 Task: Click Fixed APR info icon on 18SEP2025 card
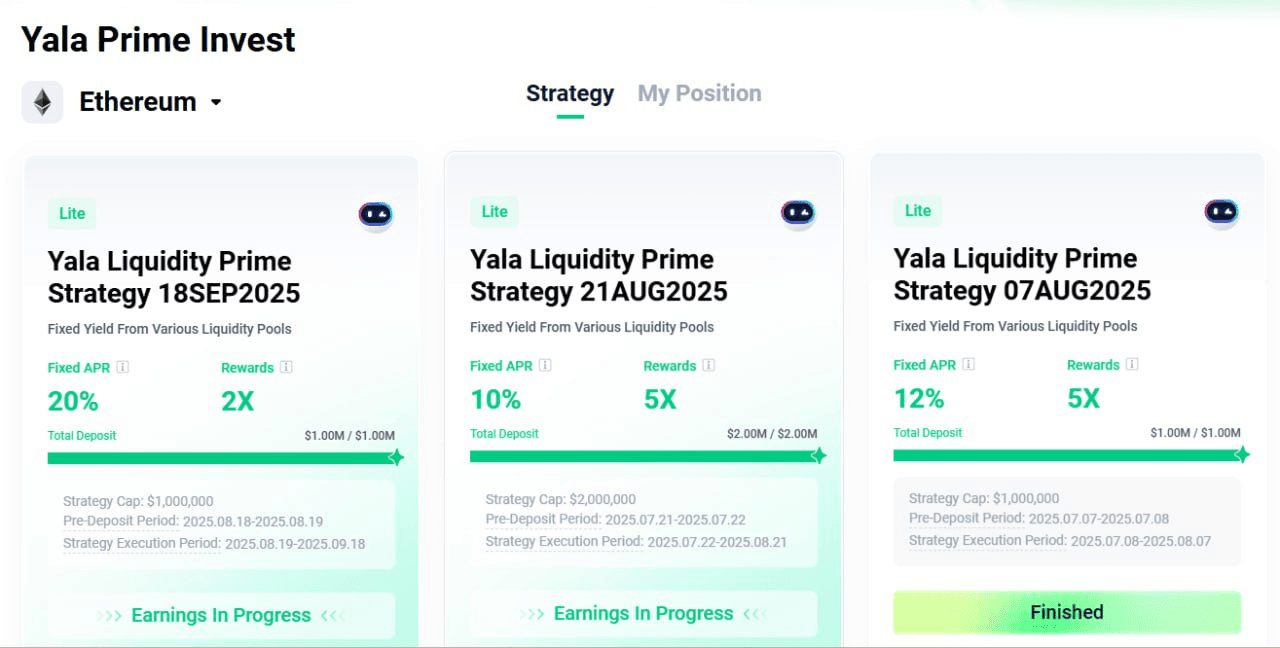pos(123,367)
